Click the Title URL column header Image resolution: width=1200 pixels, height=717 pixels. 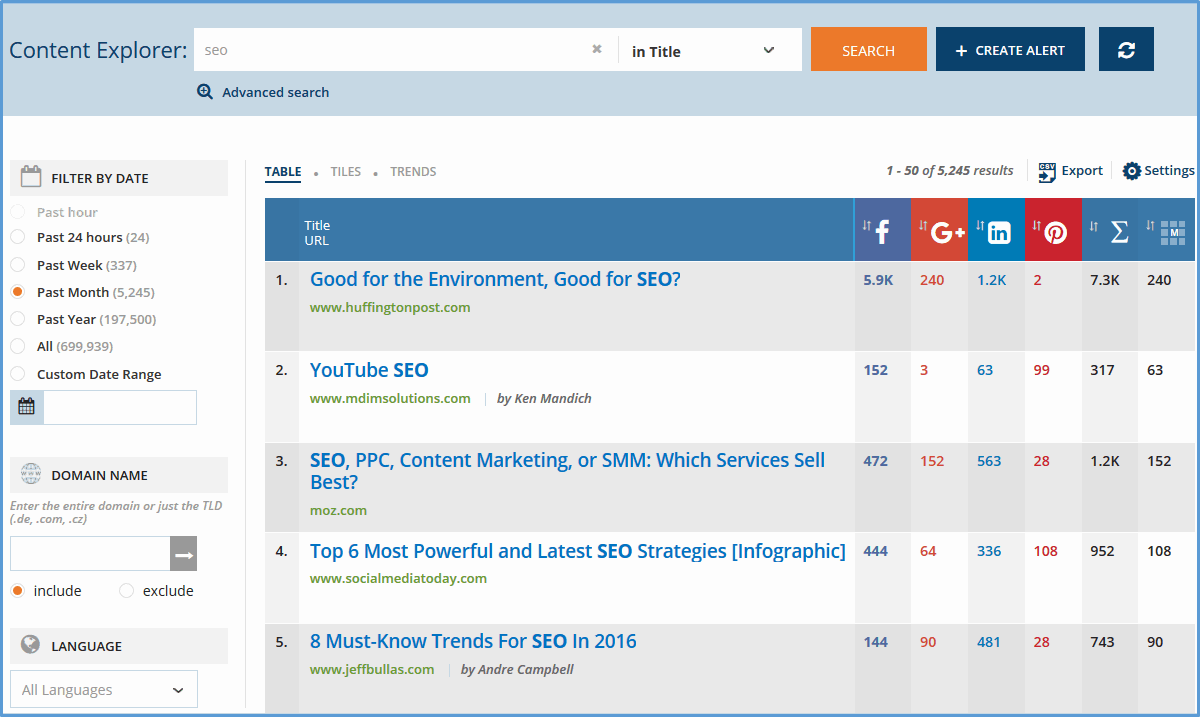(317, 232)
